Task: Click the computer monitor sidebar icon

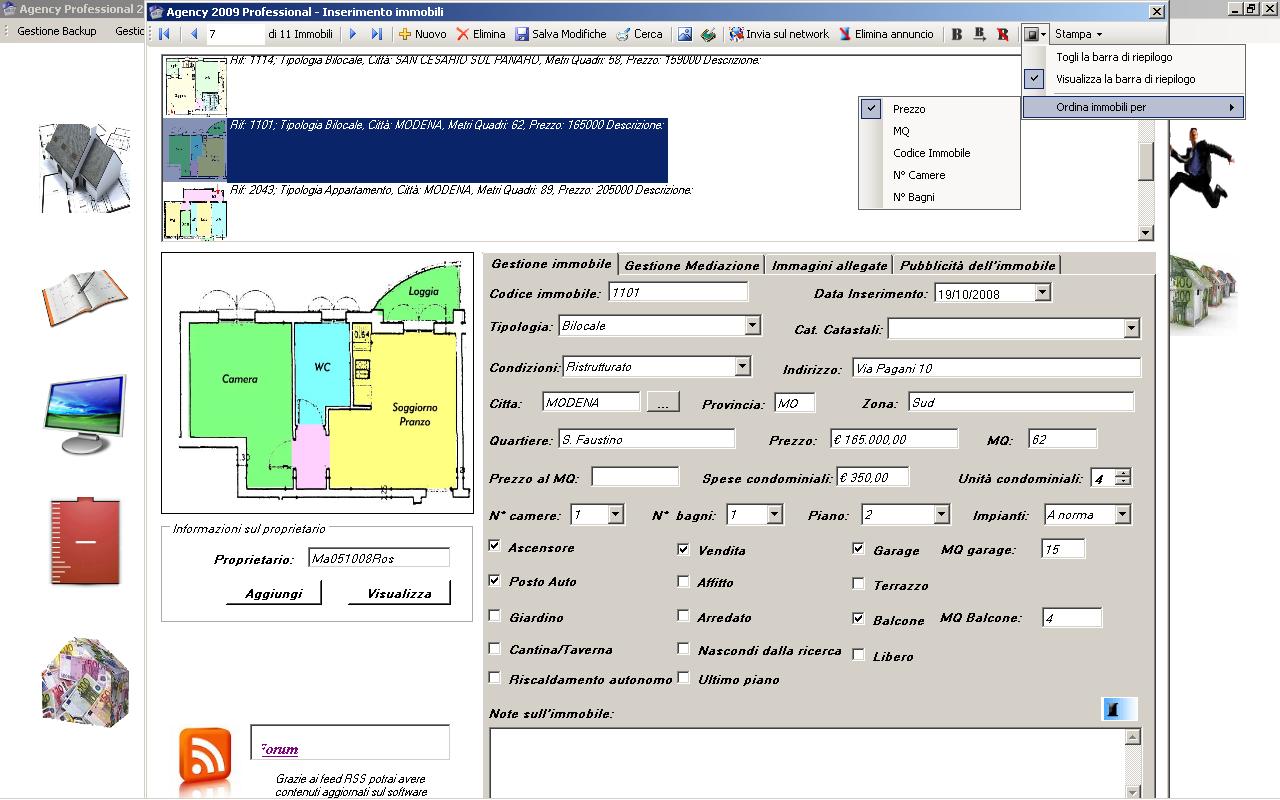Action: [x=85, y=414]
